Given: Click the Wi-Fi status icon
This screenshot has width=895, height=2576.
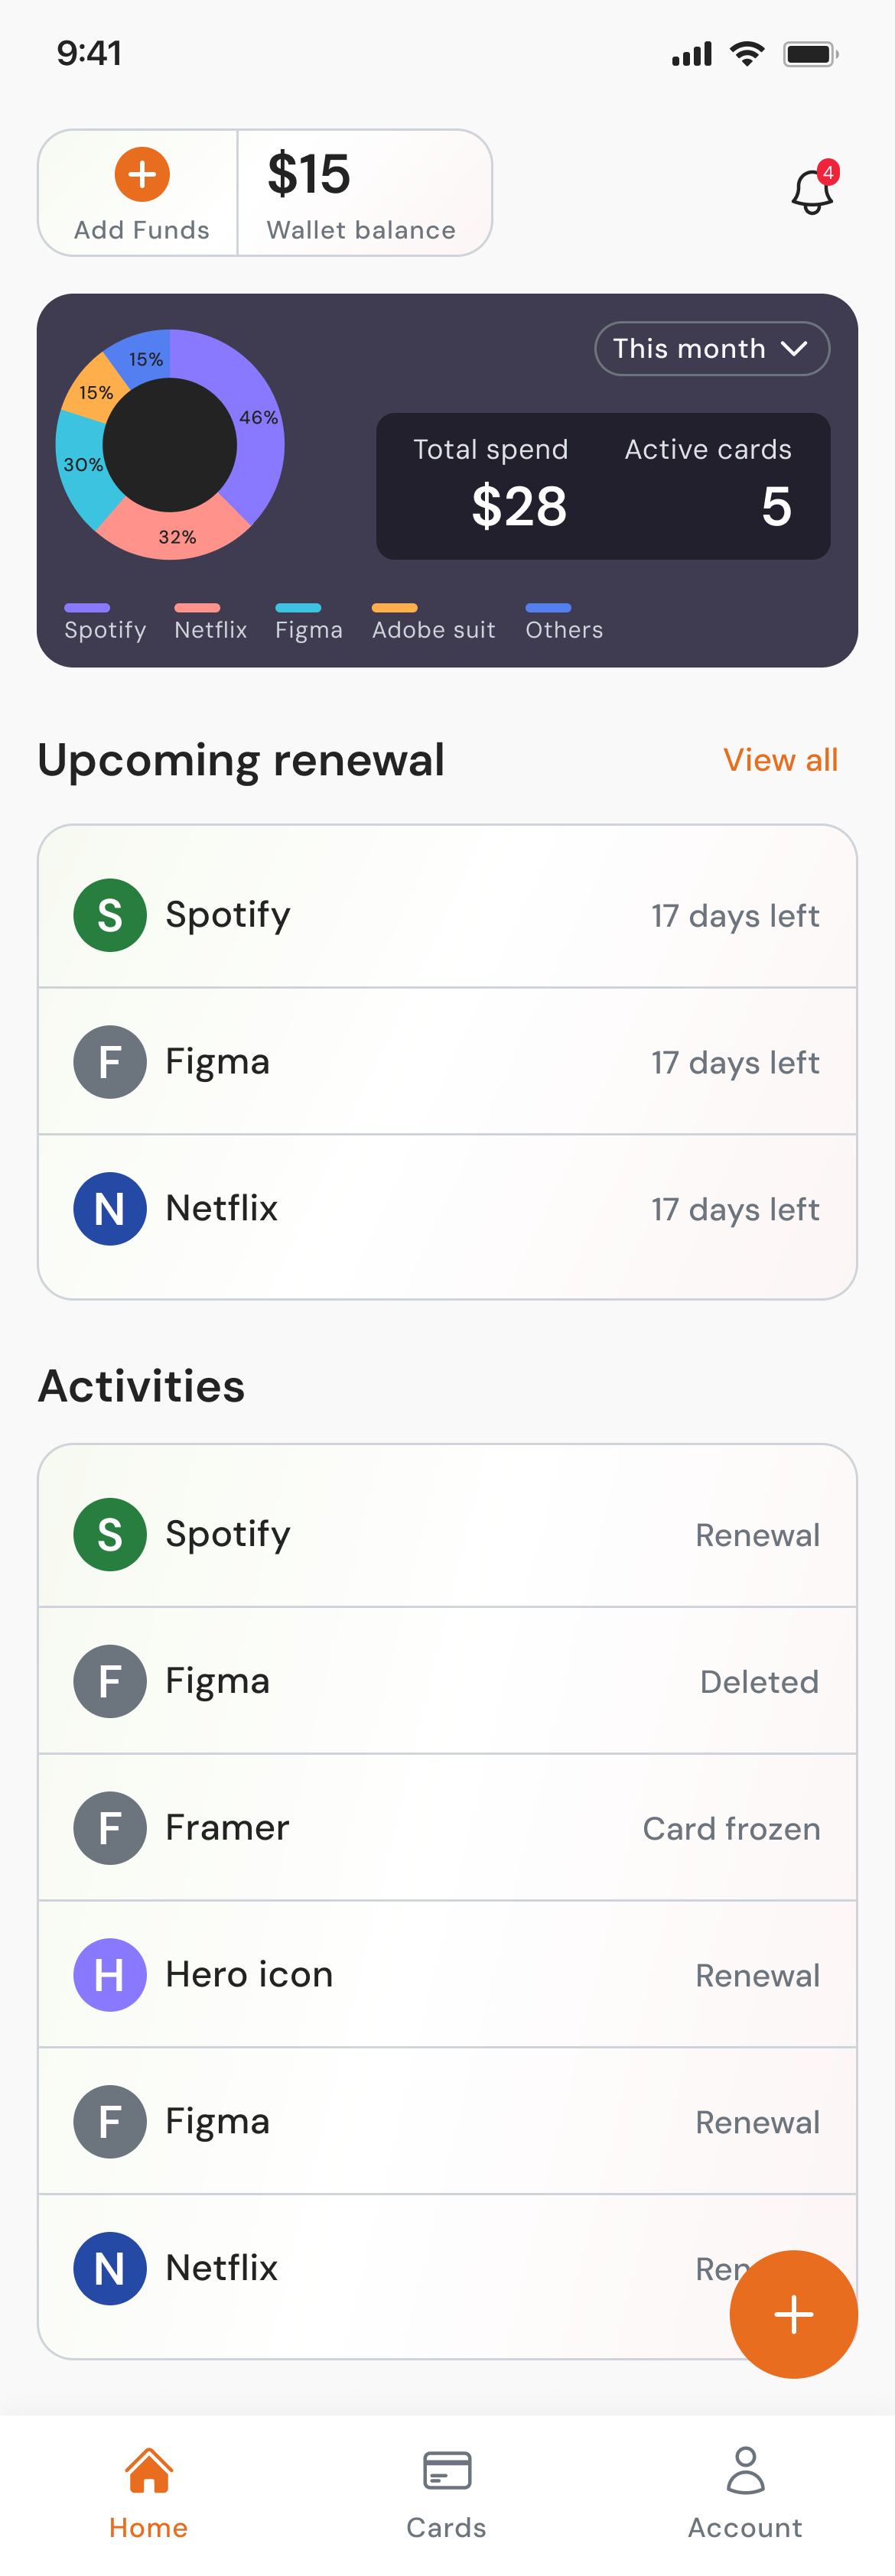Looking at the screenshot, I should 747,54.
